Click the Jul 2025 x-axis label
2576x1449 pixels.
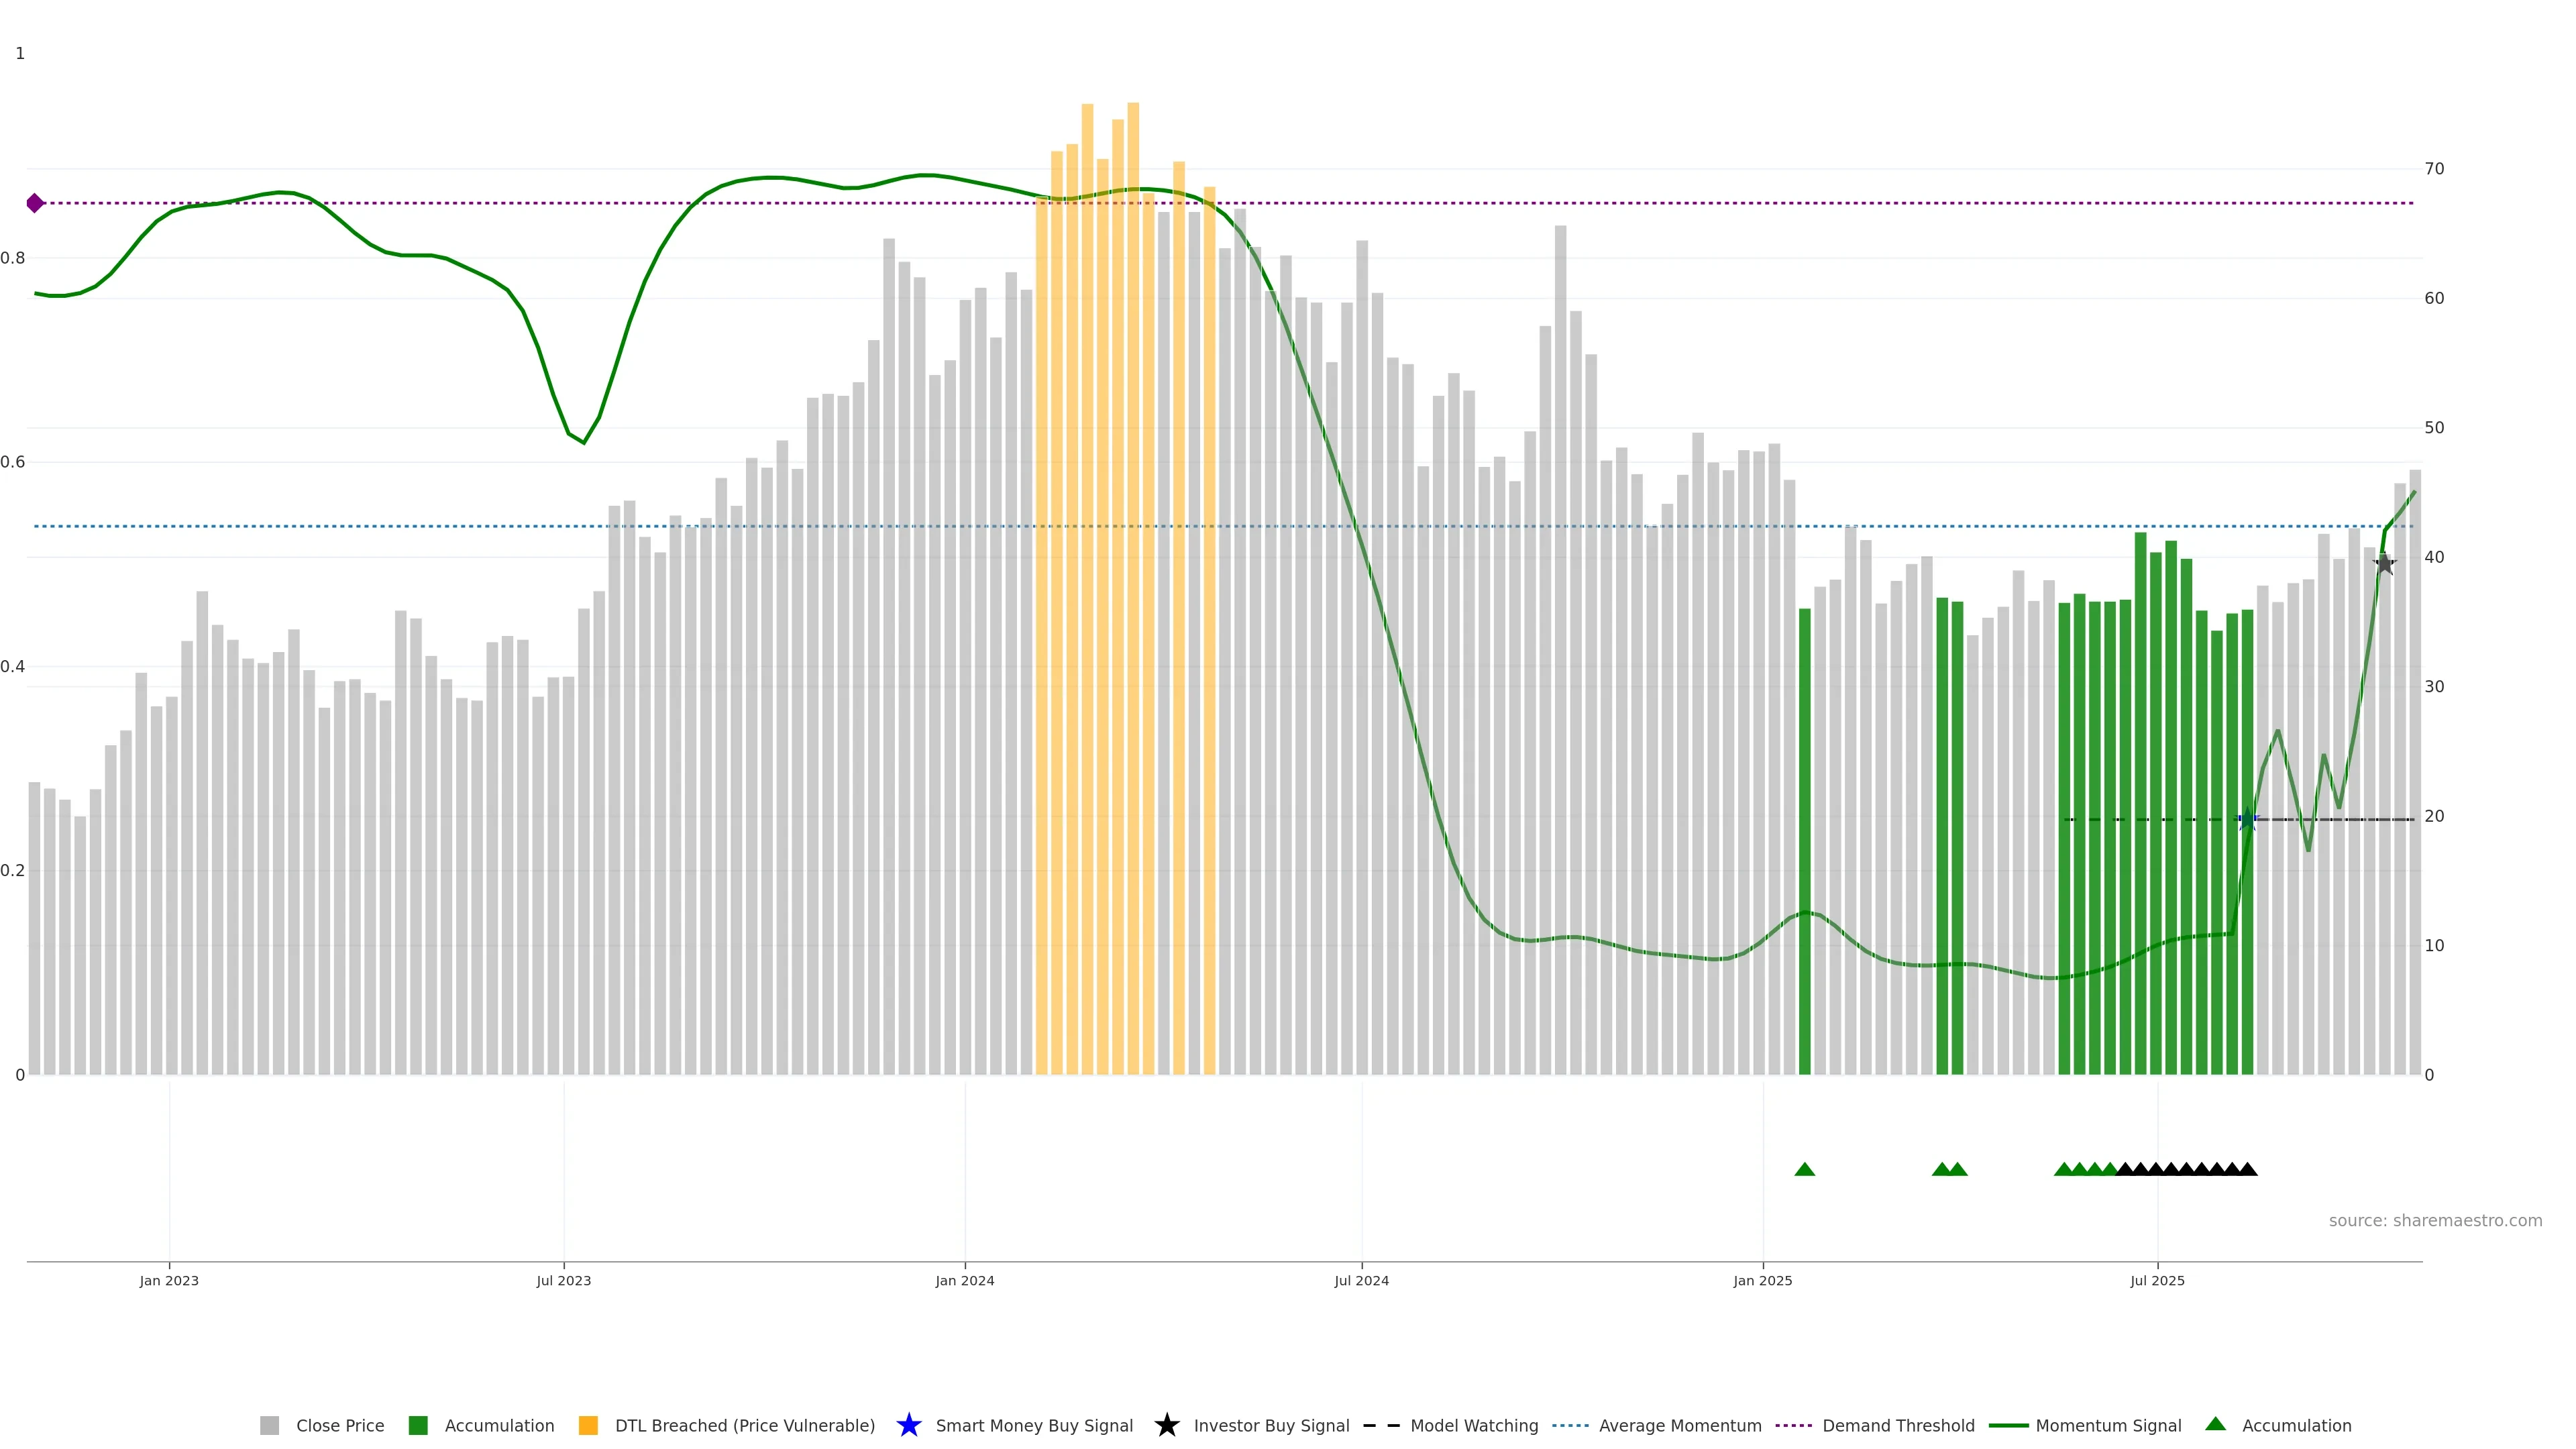[x=2157, y=1280]
